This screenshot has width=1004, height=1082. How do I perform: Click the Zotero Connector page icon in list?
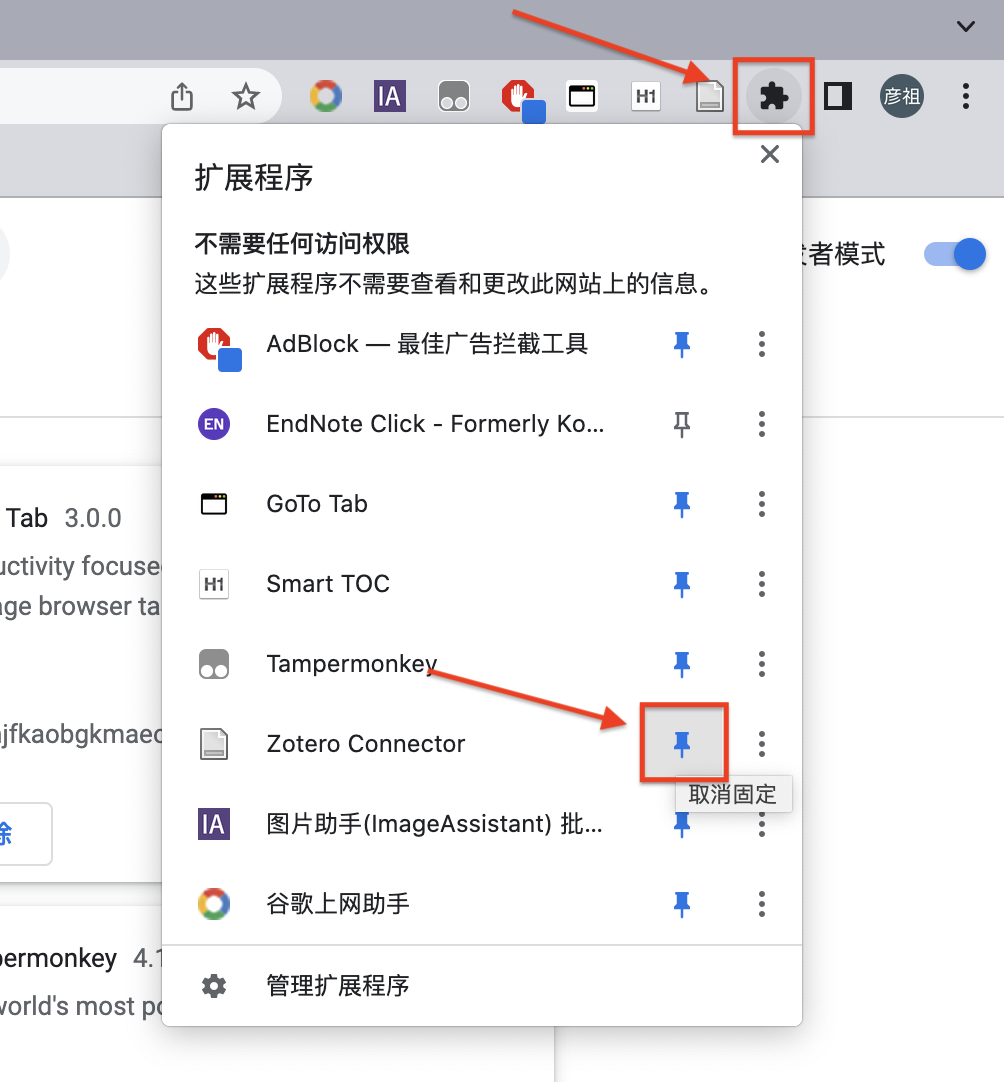point(214,744)
